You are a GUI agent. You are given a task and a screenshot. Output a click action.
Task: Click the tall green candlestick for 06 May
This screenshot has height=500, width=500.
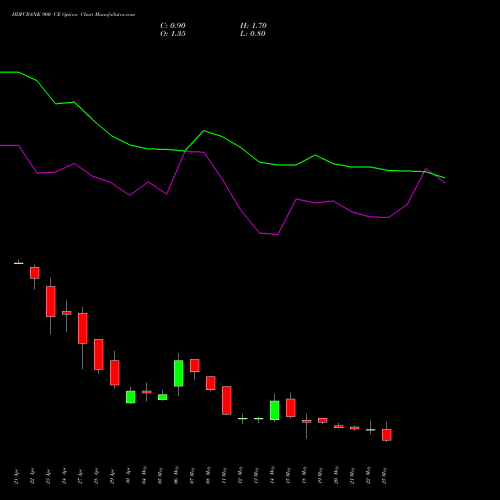pyautogui.click(x=179, y=373)
